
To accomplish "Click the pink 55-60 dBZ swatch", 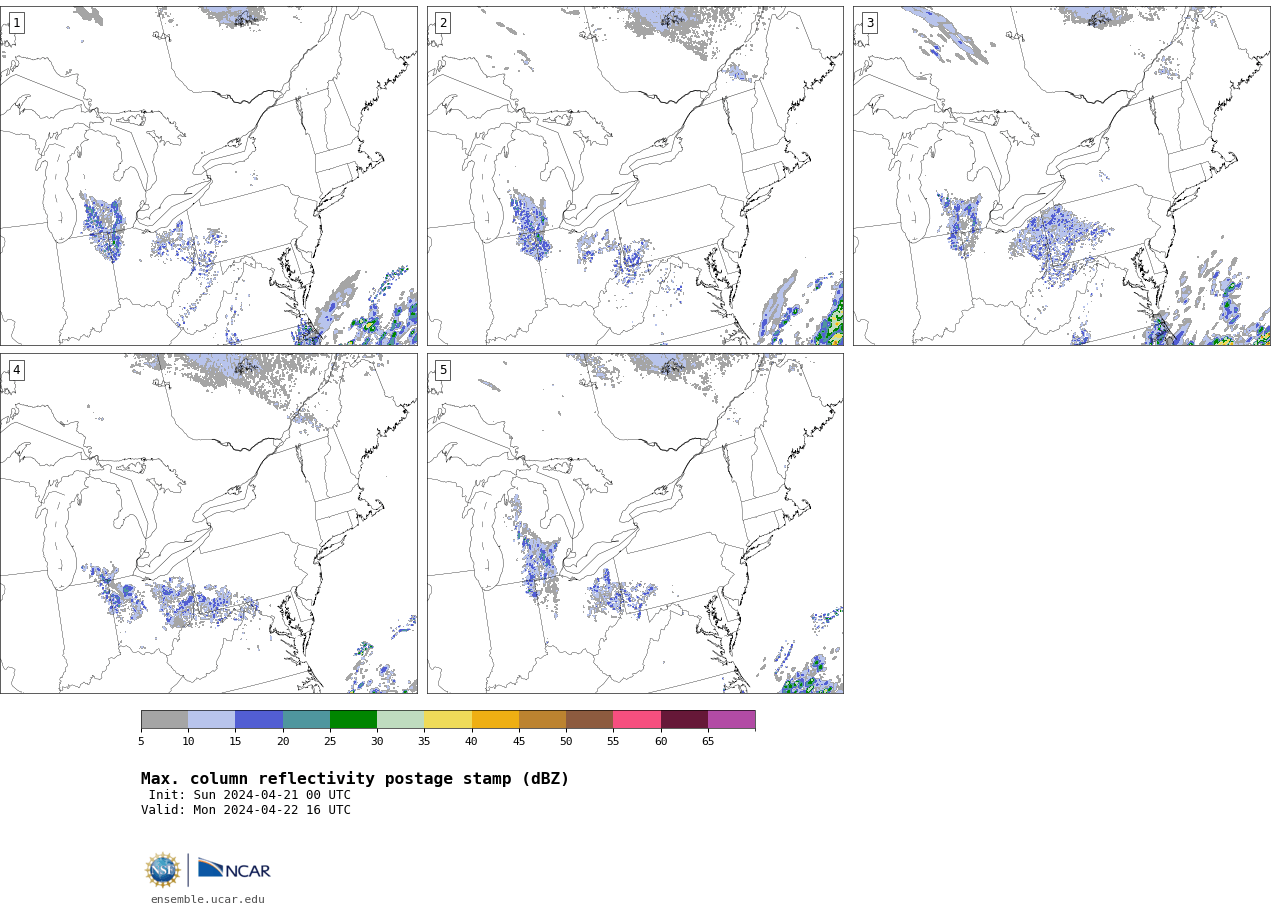I will (x=637, y=720).
